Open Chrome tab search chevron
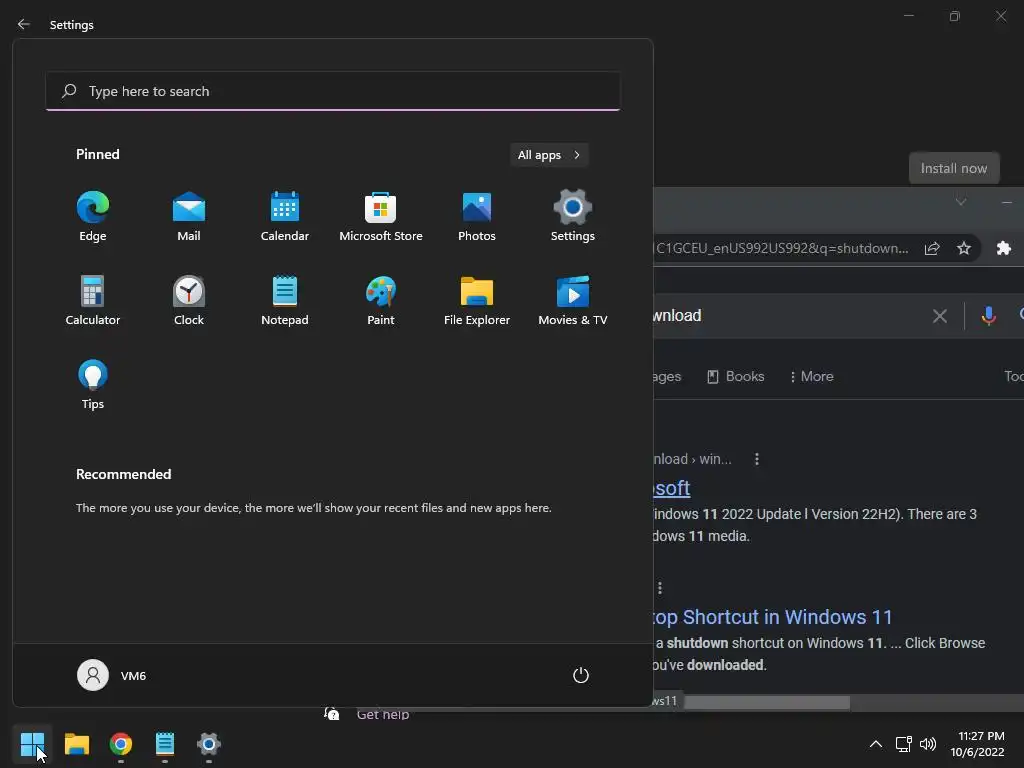The height and width of the screenshot is (768, 1024). [x=961, y=202]
